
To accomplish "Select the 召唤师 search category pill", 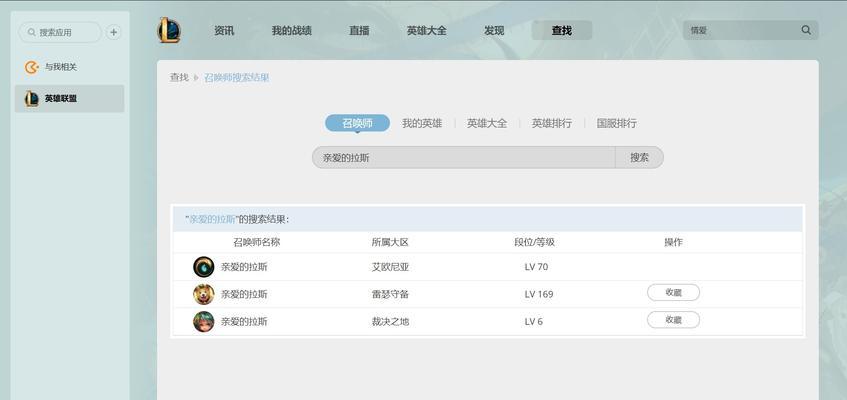I will click(x=357, y=123).
